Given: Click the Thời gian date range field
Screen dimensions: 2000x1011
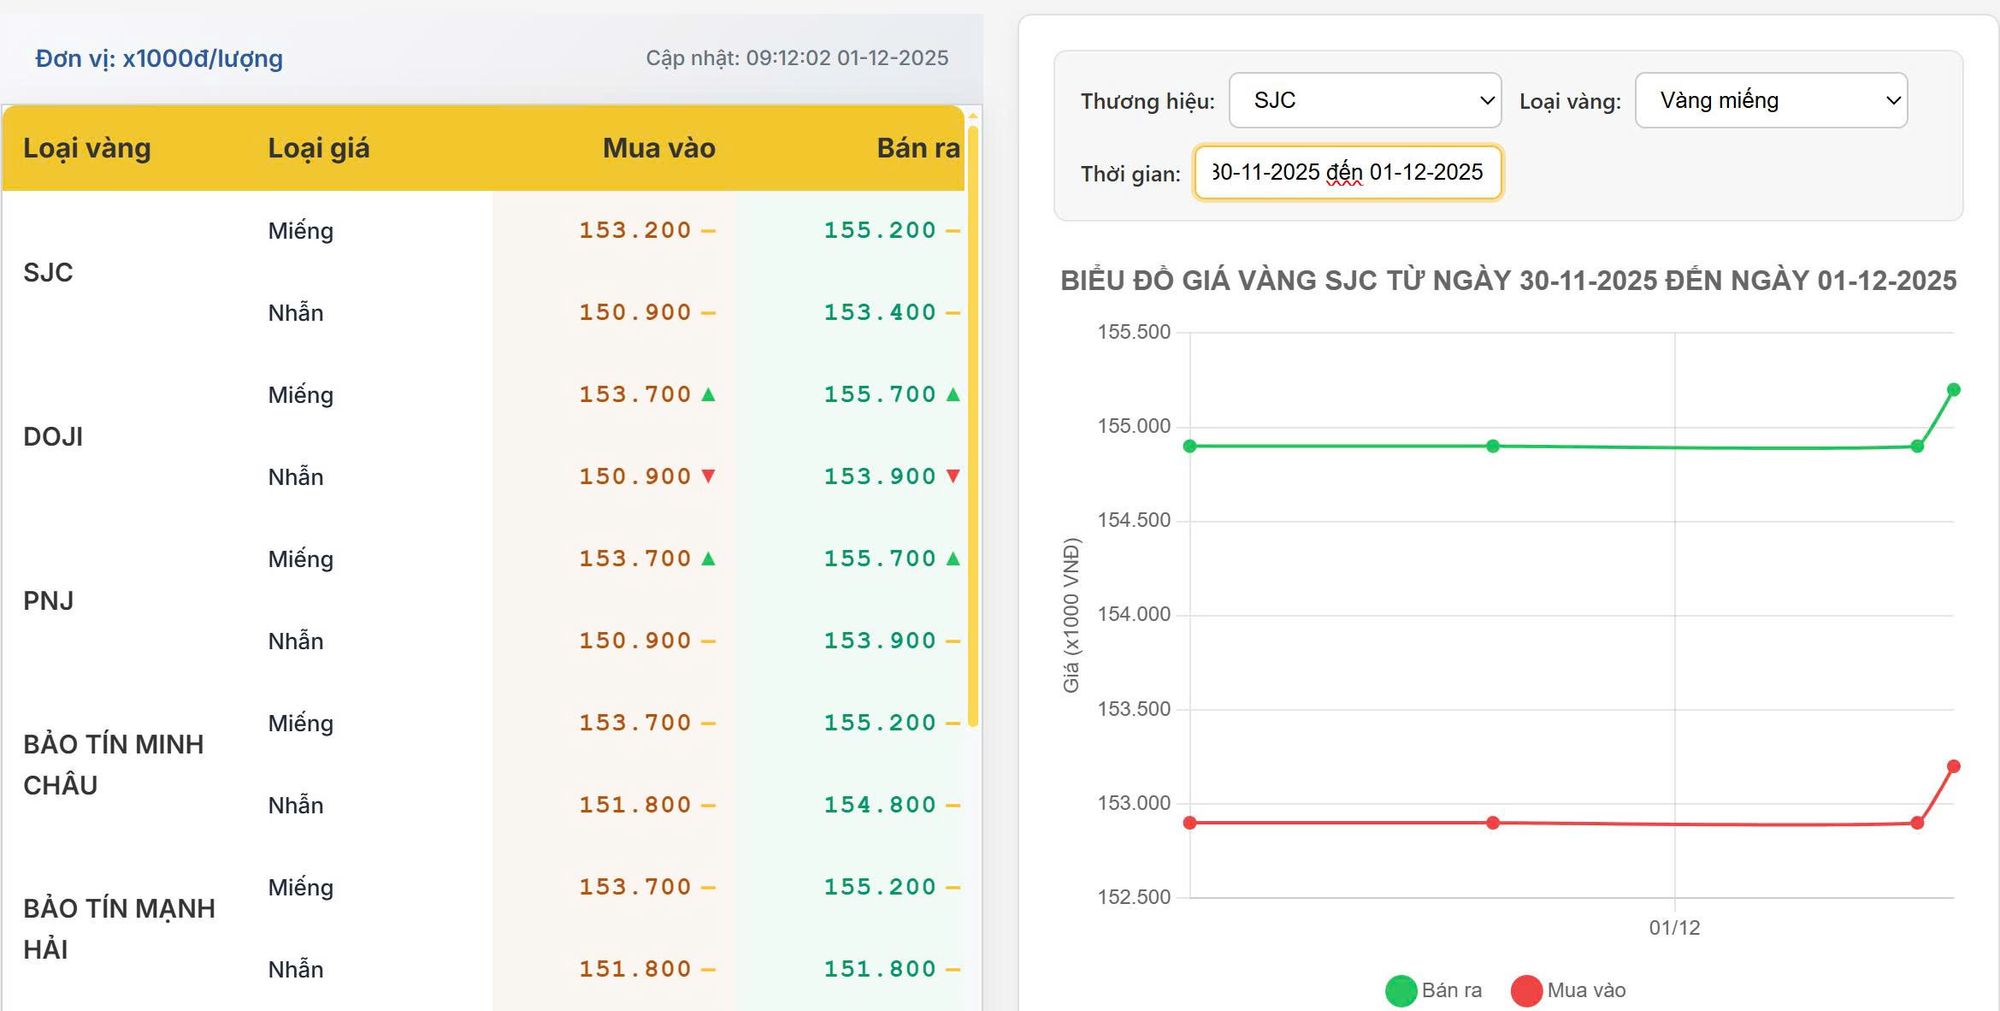Looking at the screenshot, I should [1347, 173].
